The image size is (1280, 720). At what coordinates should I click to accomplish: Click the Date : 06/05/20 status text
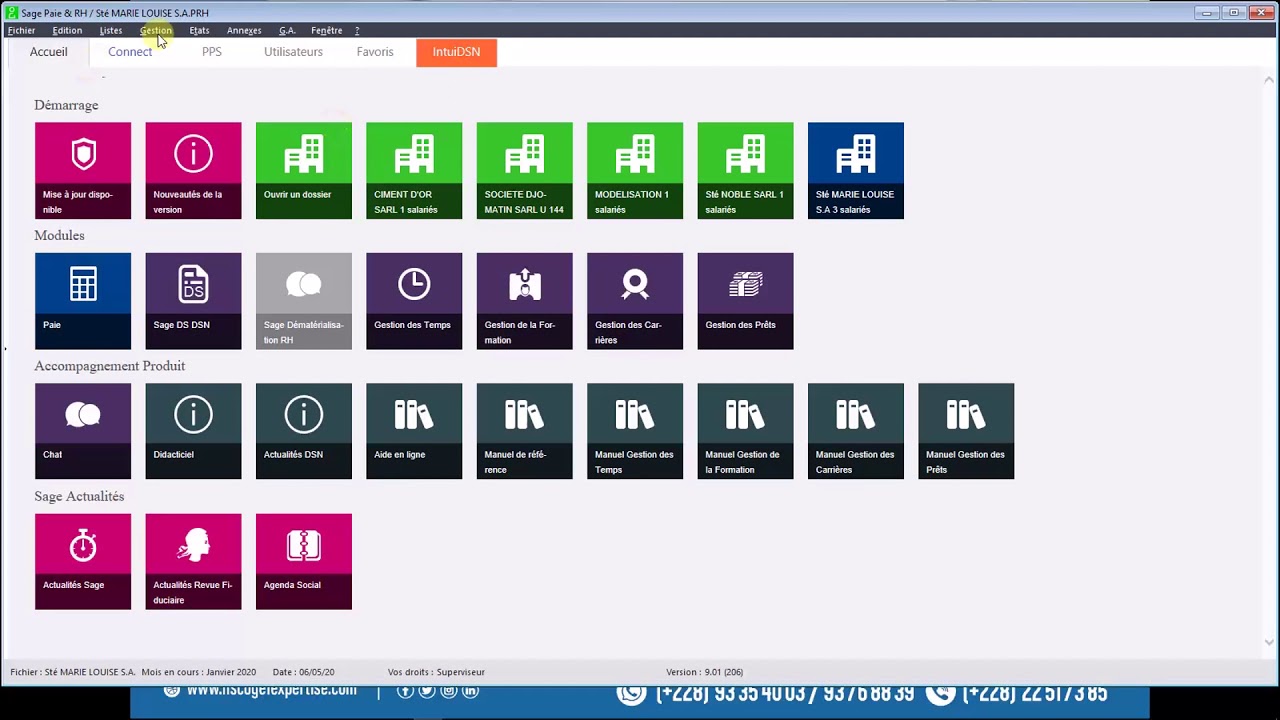(303, 672)
